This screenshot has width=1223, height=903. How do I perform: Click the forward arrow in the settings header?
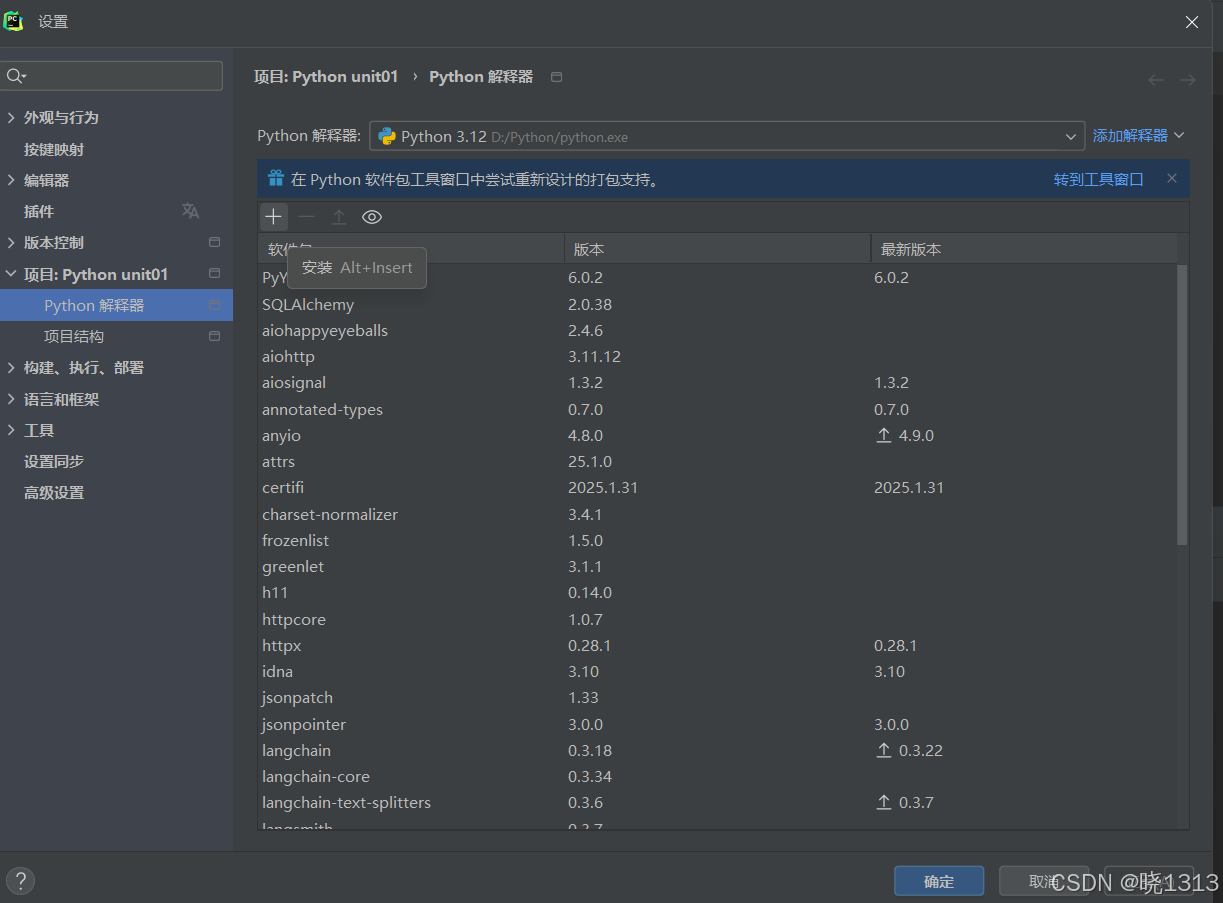click(1187, 79)
